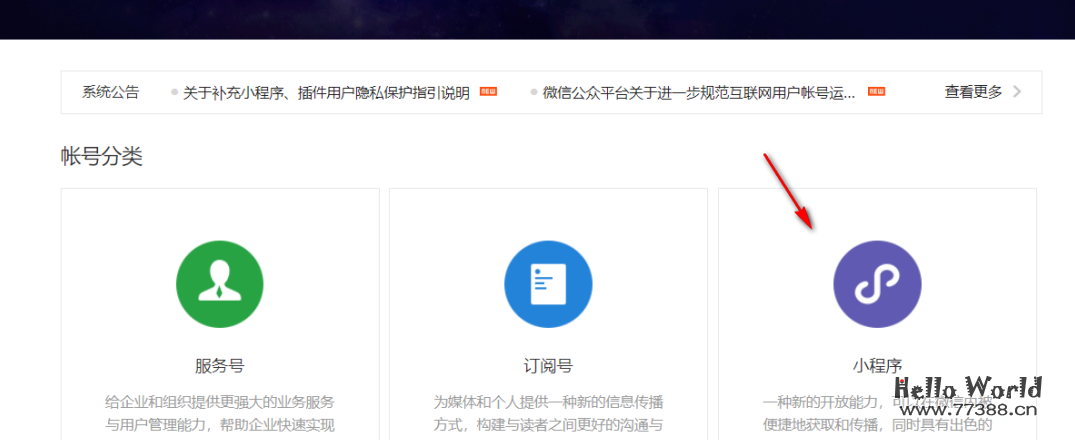
Task: Click 服务号 description 给企业和组织提供更强大的业务服务
Action: 220,402
